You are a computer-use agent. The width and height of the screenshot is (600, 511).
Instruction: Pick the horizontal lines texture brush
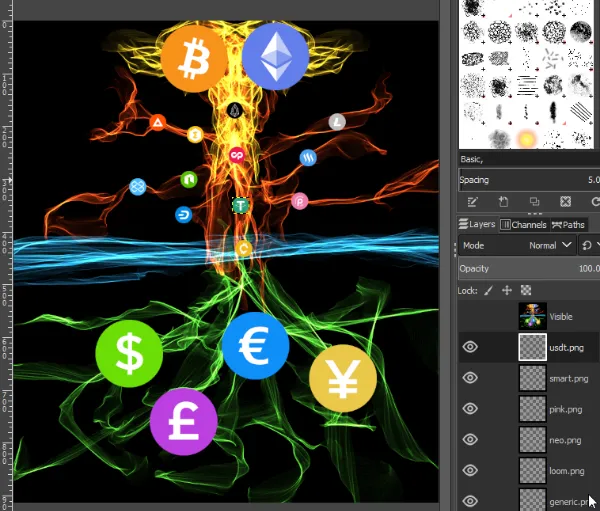pyautogui.click(x=527, y=85)
